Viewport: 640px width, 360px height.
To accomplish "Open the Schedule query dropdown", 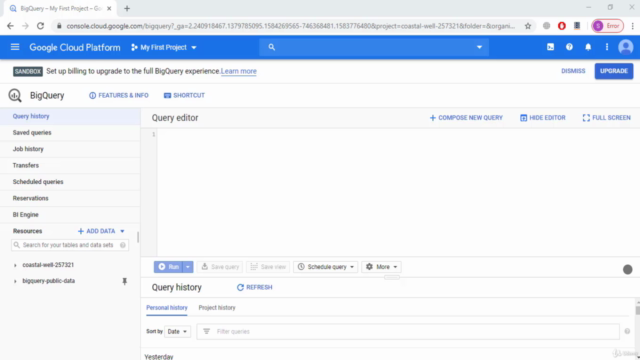I will [x=325, y=267].
